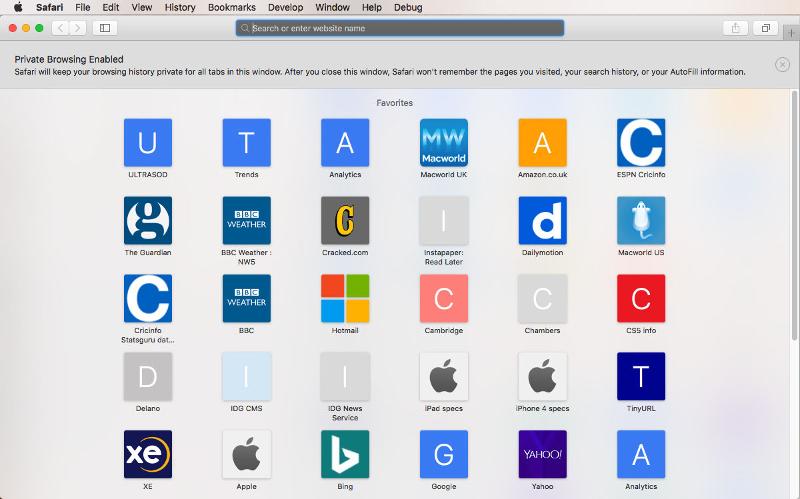Click the vertical page scrollbar
This screenshot has height=499, width=800.
794,215
